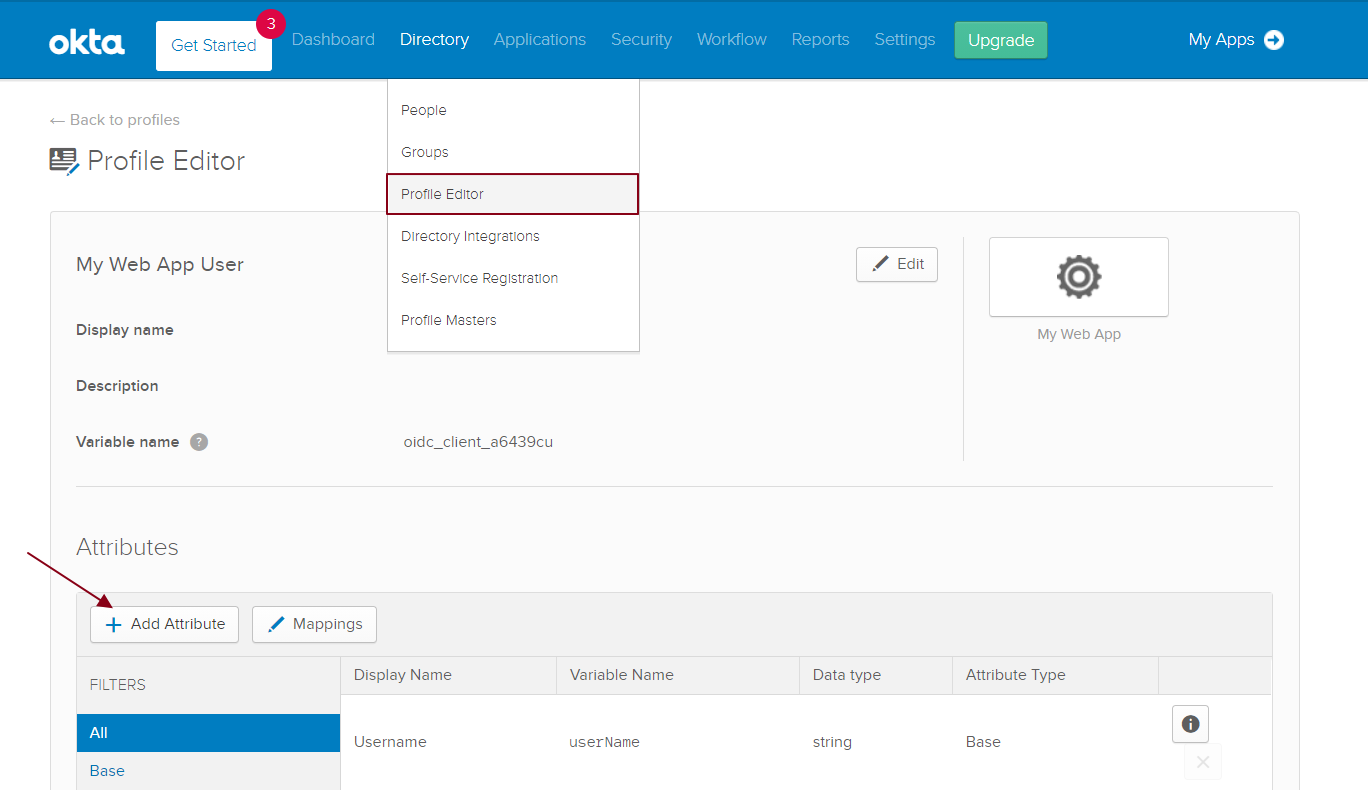Screen dimensions: 1368x790
Task: Open the Security dropdown menu
Action: click(x=641, y=39)
